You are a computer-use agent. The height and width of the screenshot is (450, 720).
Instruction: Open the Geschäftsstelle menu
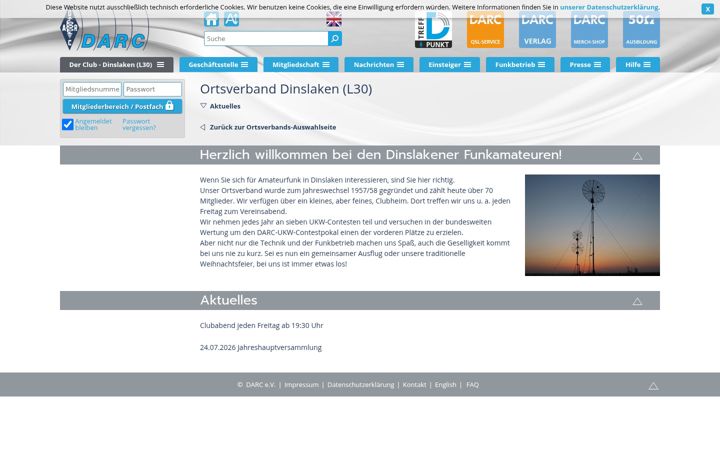pos(218,65)
